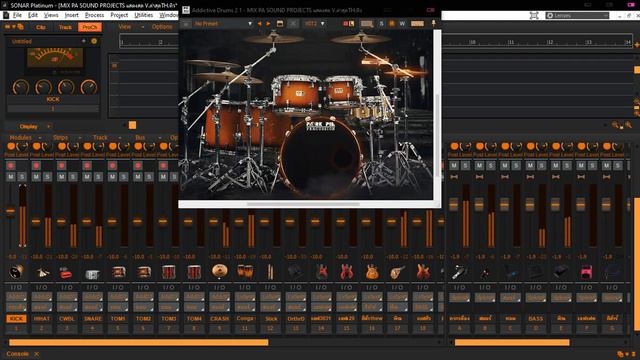Arm record on the CWBL track

62,166
